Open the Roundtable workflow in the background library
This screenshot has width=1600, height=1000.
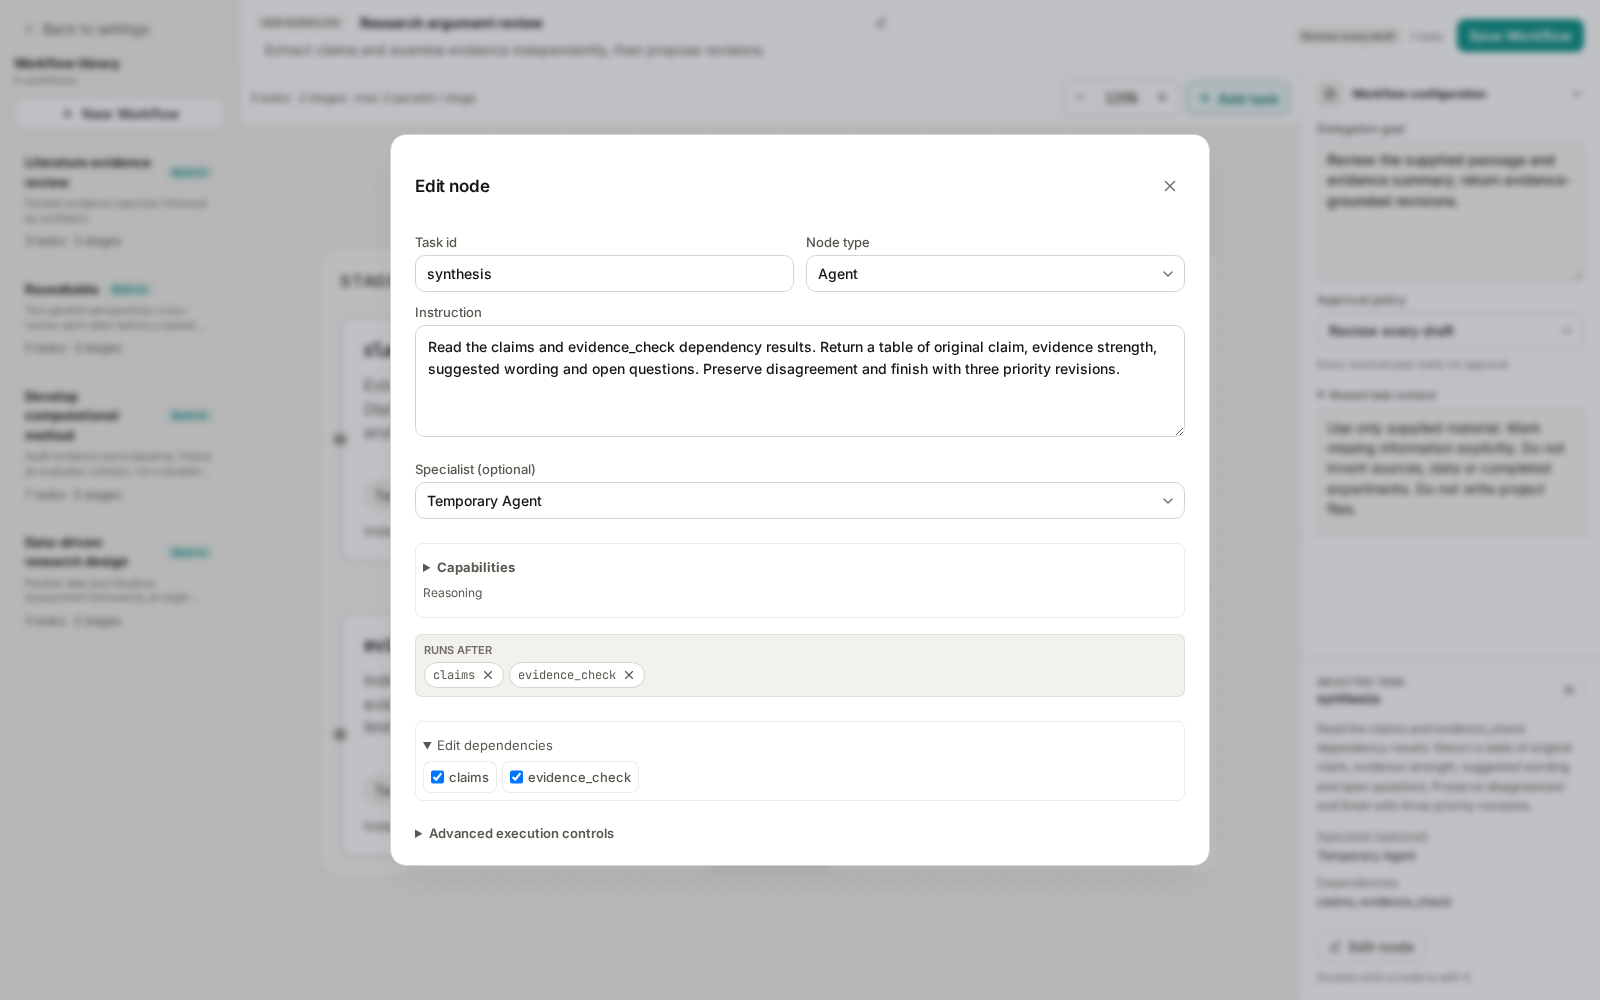(119, 317)
